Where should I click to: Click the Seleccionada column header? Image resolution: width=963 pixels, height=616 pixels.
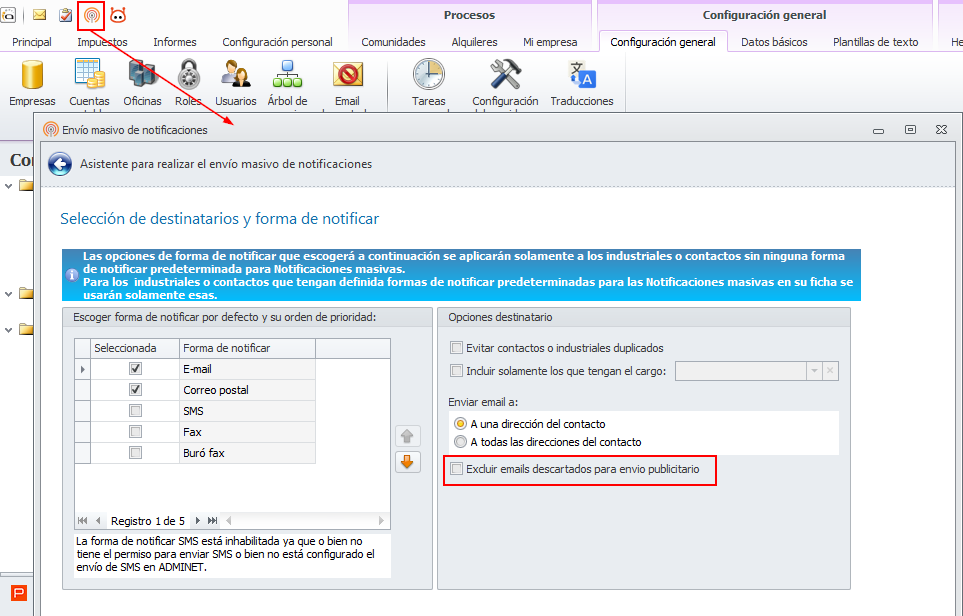tap(135, 348)
